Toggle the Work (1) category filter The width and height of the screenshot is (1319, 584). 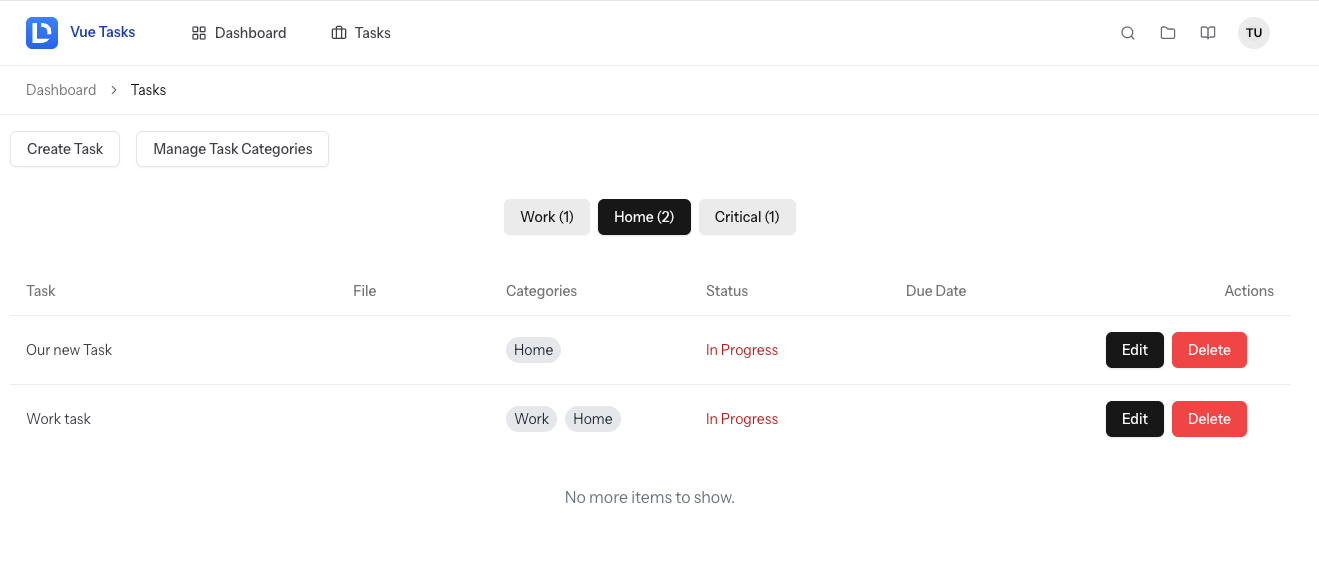[547, 217]
